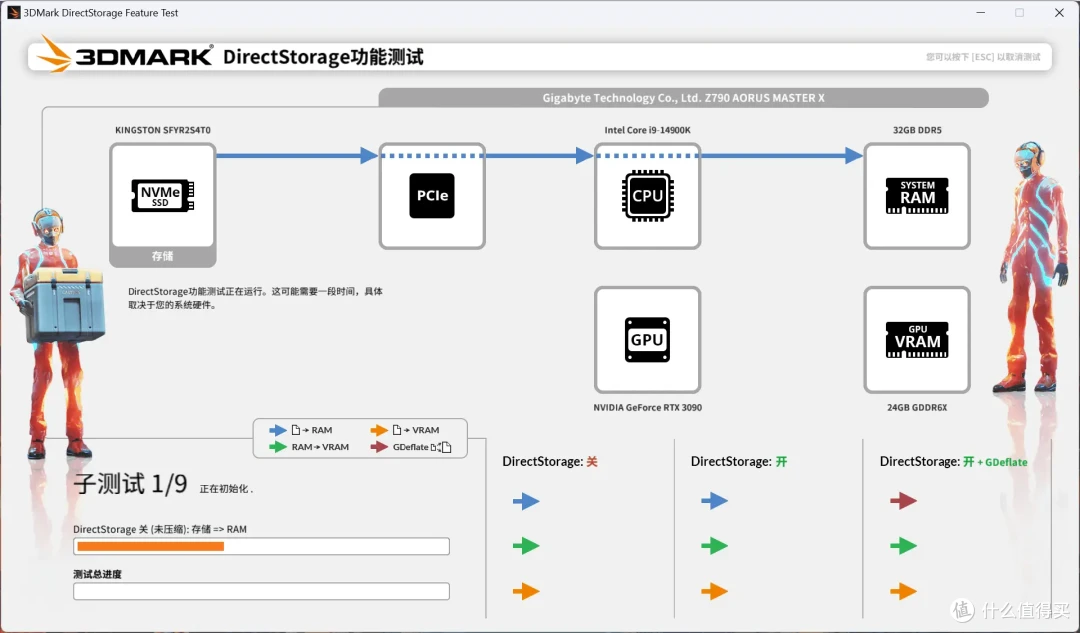The image size is (1080, 633).
Task: Click orange arrow under DirectStorage GDeflate column
Action: pos(903,591)
